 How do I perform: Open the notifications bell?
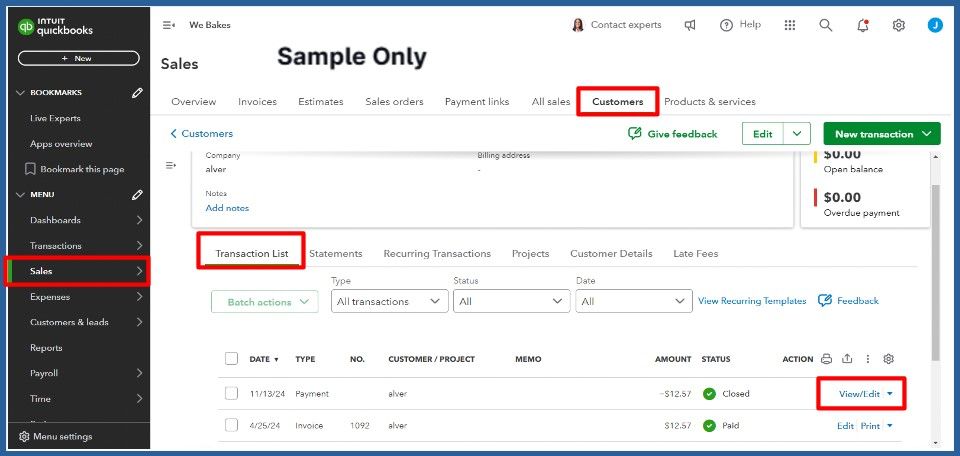[x=863, y=25]
